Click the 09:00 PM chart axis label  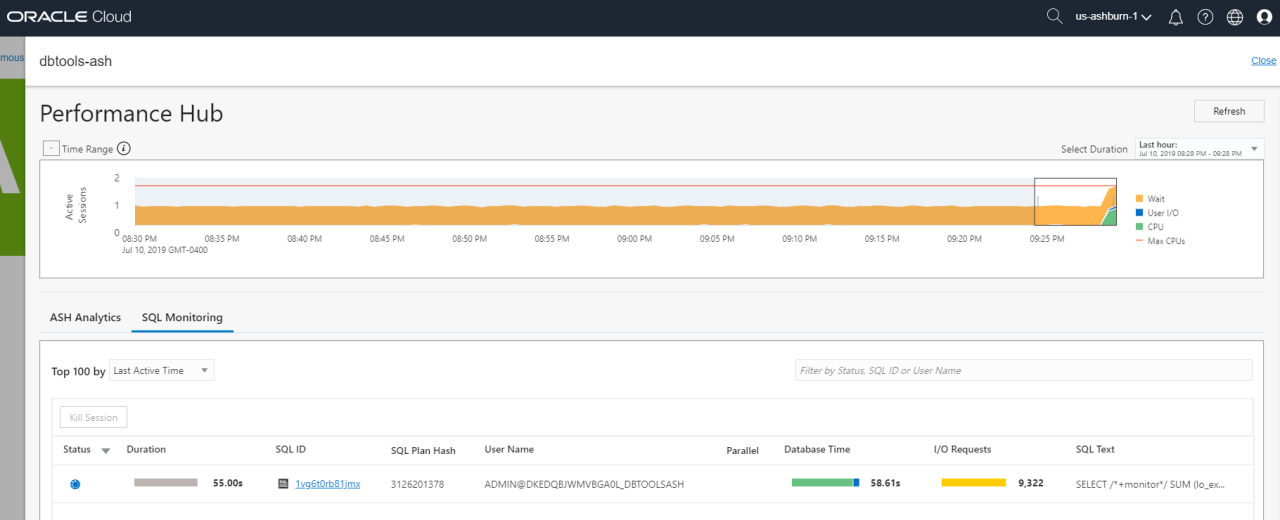coord(634,240)
